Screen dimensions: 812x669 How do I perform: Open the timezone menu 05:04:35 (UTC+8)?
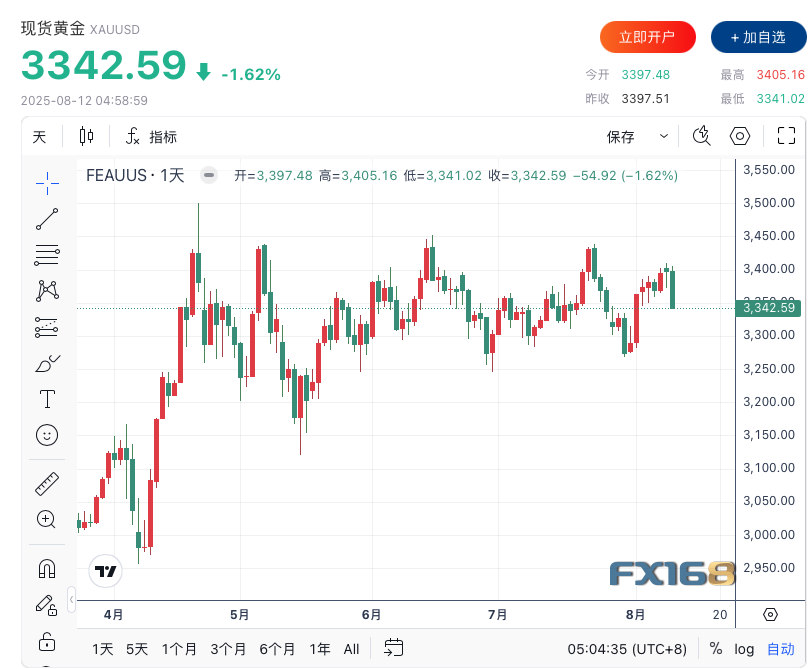pyautogui.click(x=627, y=649)
